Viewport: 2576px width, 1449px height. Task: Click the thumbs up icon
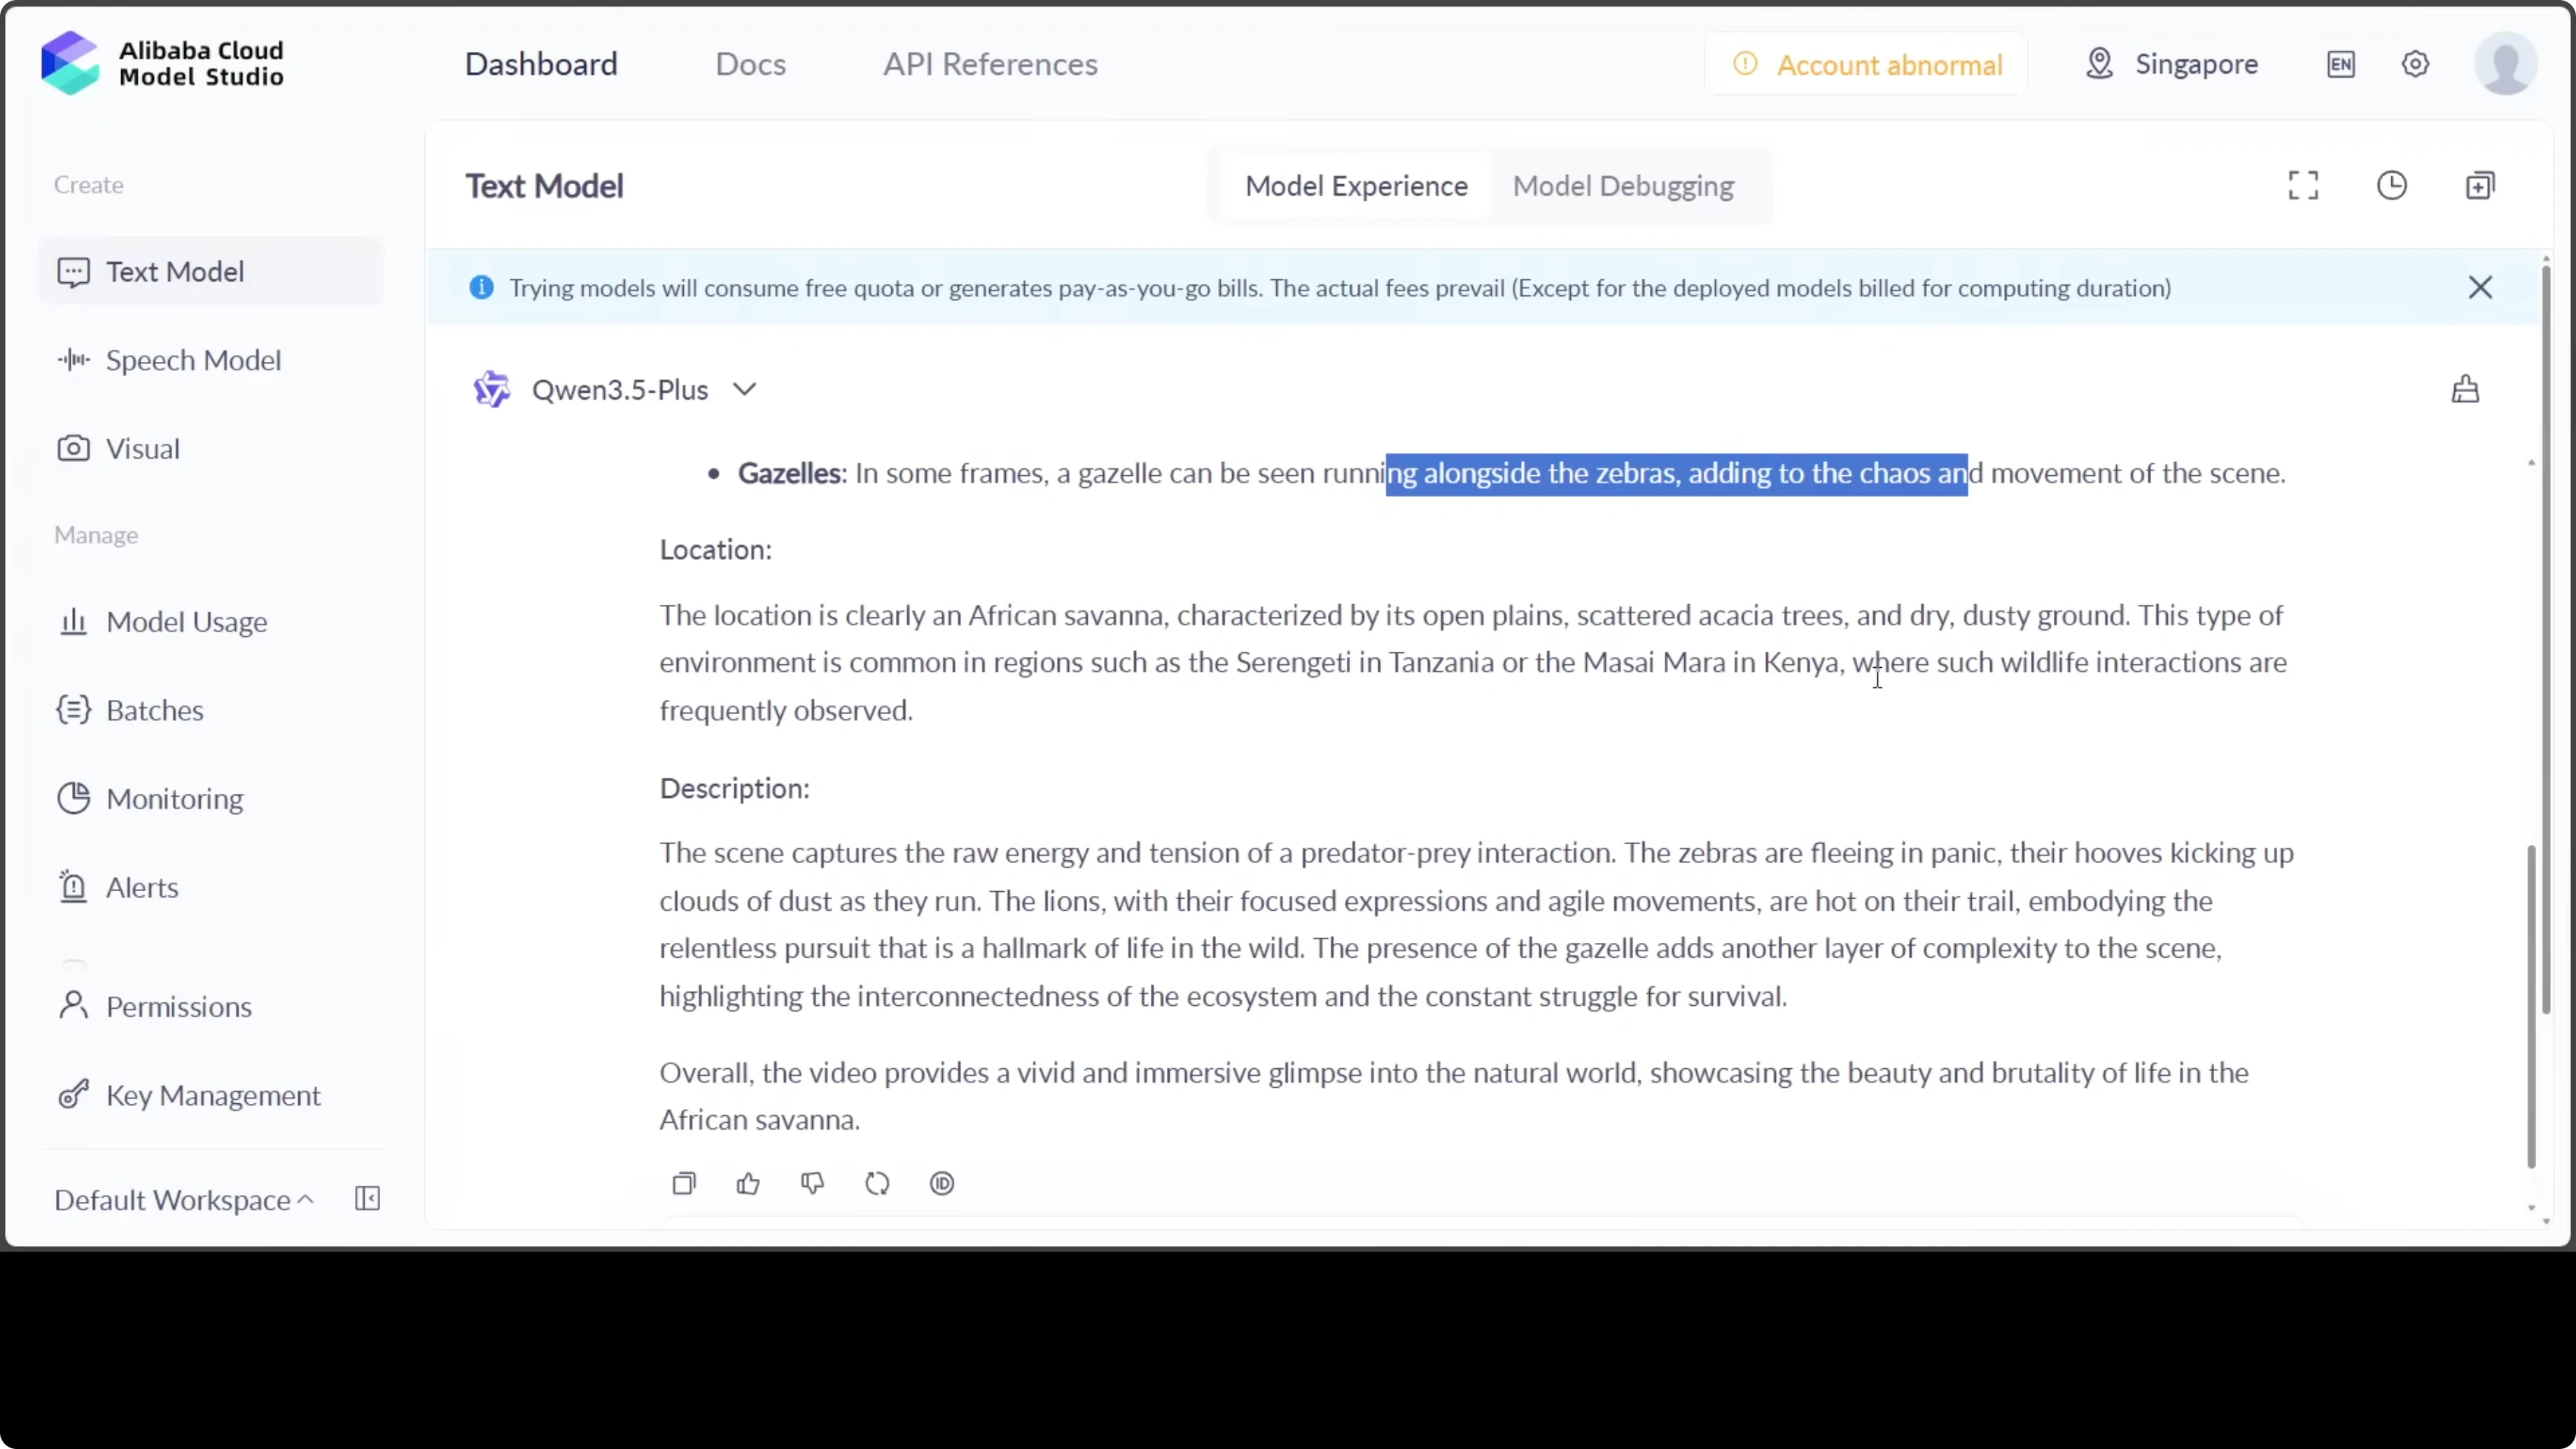coord(748,1184)
